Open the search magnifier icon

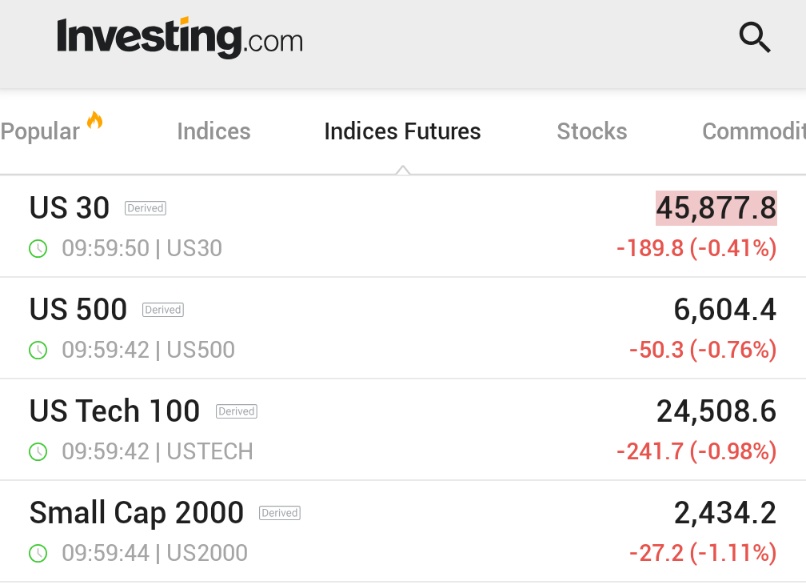[x=755, y=38]
